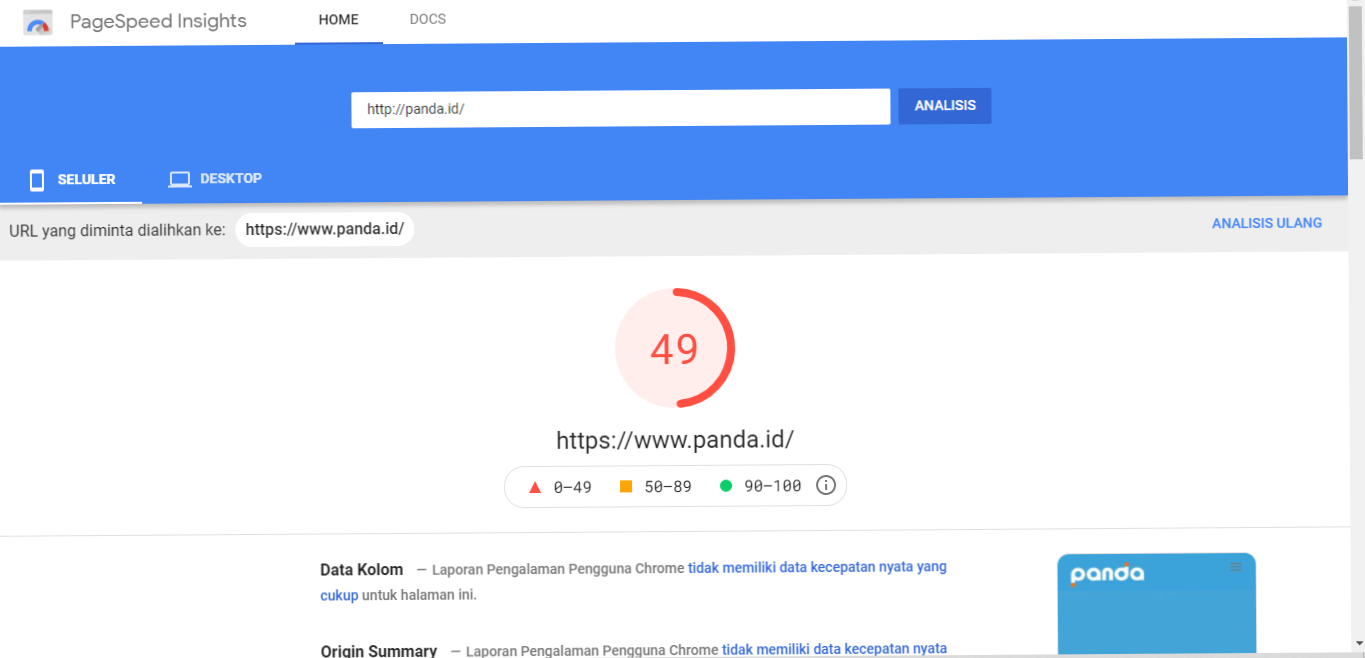Click the score gauge showing 49

(675, 348)
